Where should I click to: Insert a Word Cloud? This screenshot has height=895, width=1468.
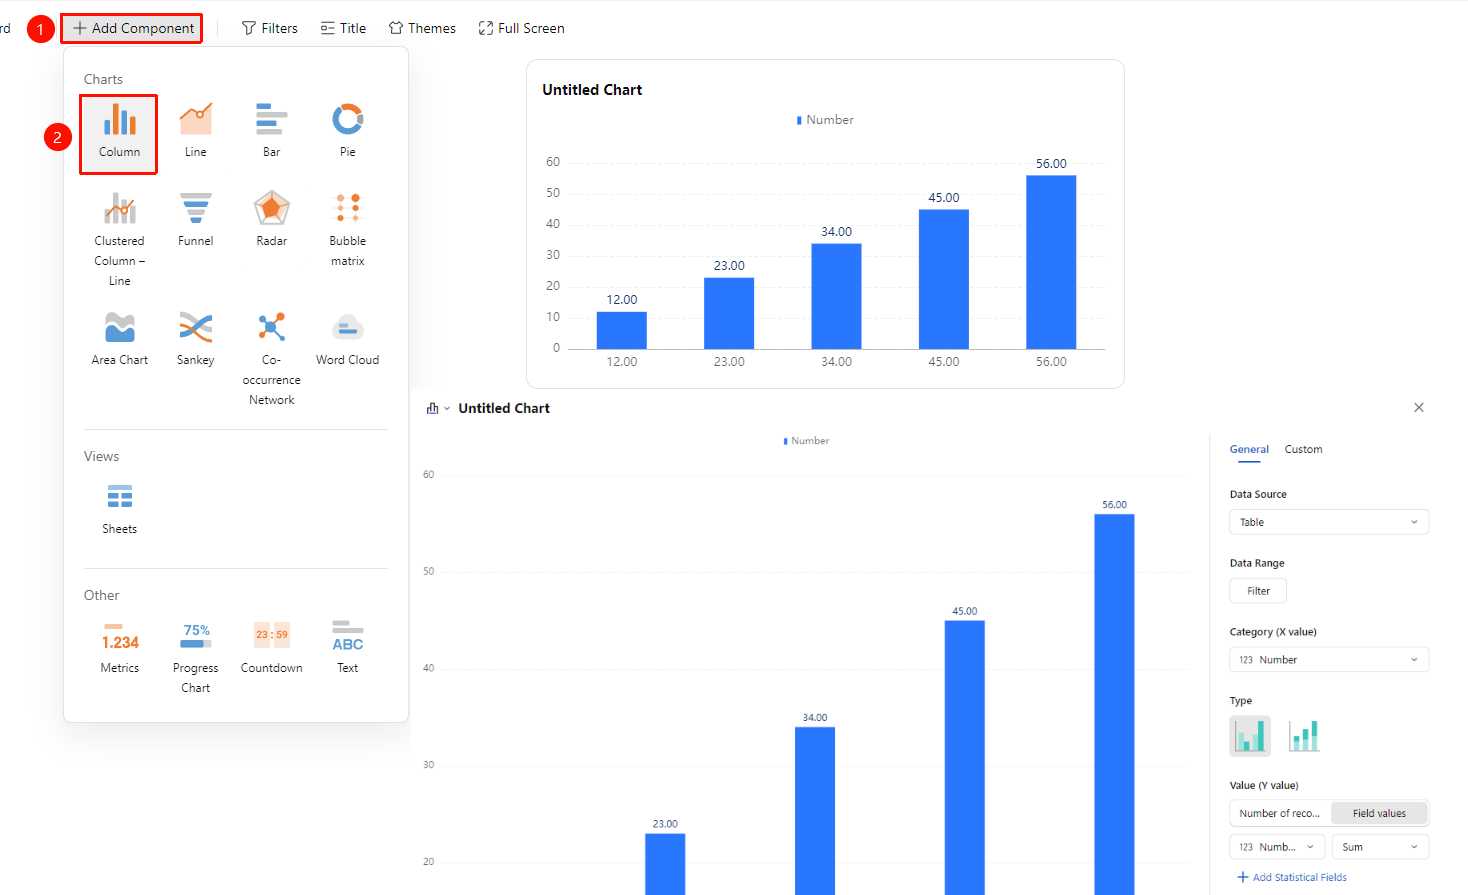348,339
